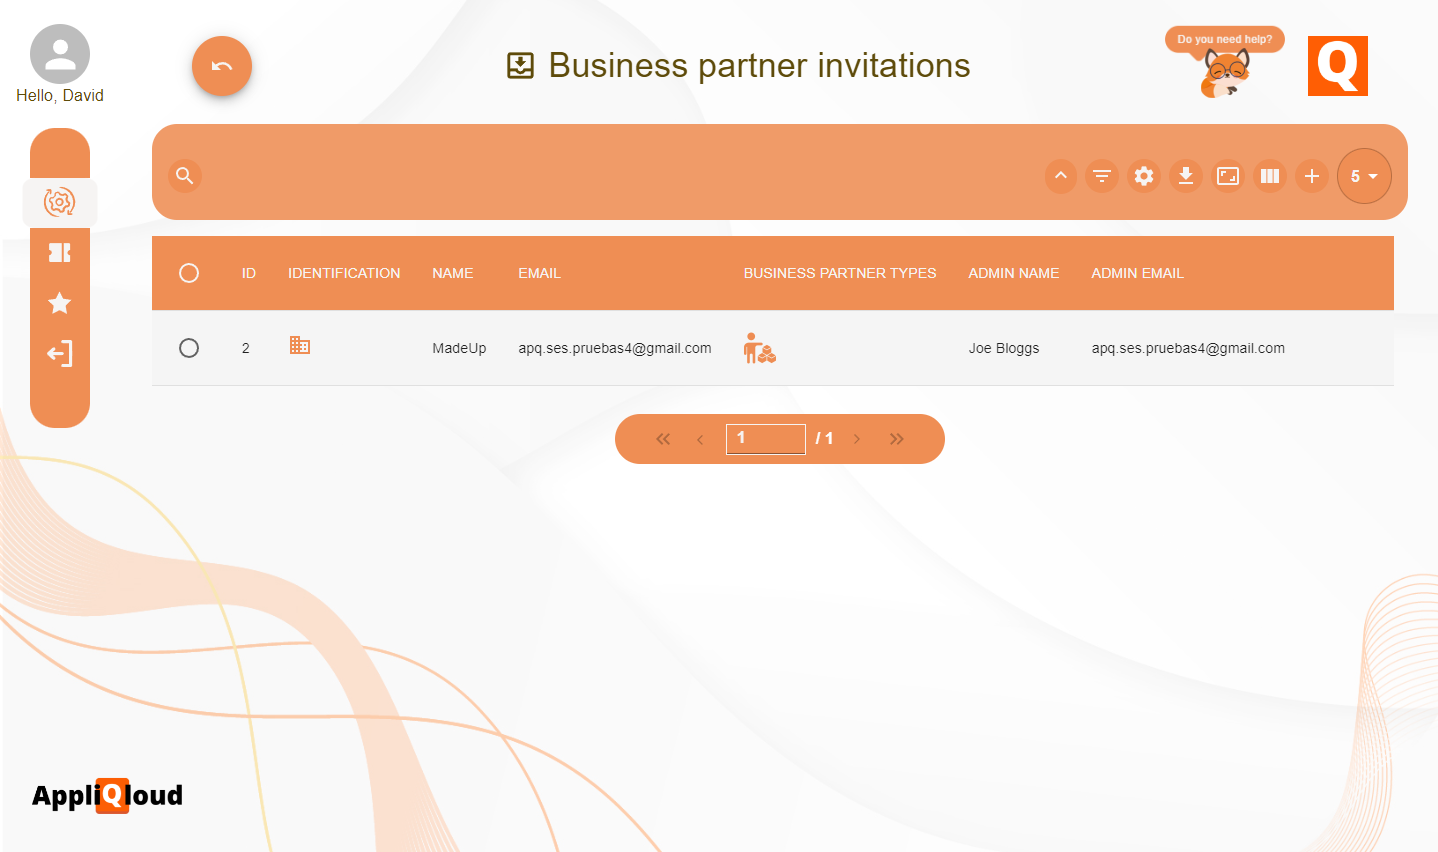Screen dimensions: 1438x852
Task: Click the orange back arrow button
Action: 222,66
